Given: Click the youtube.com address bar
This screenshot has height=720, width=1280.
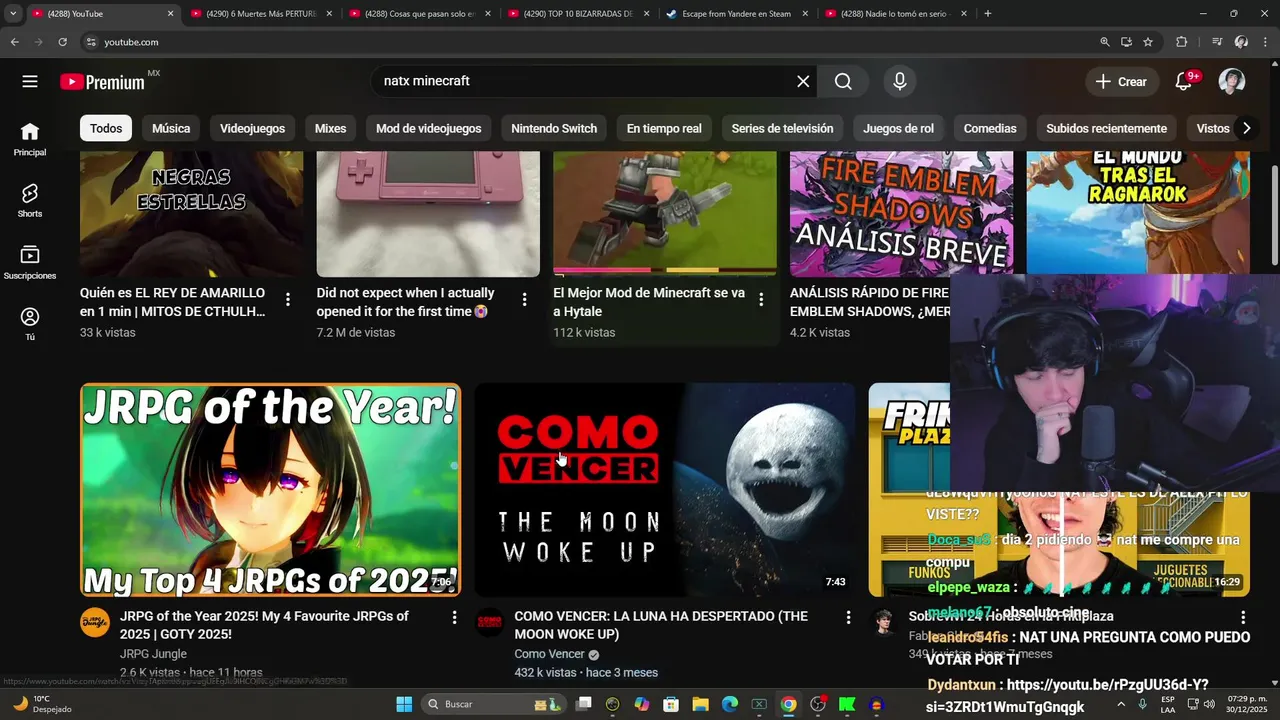Looking at the screenshot, I should (590, 42).
